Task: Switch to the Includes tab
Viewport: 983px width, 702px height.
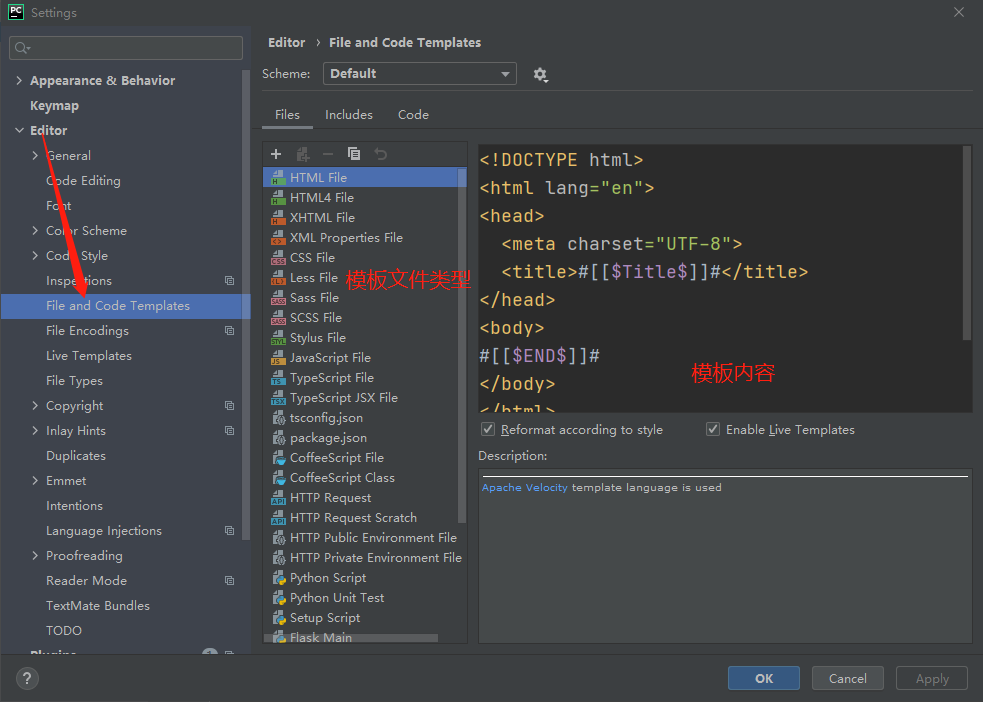Action: click(348, 114)
